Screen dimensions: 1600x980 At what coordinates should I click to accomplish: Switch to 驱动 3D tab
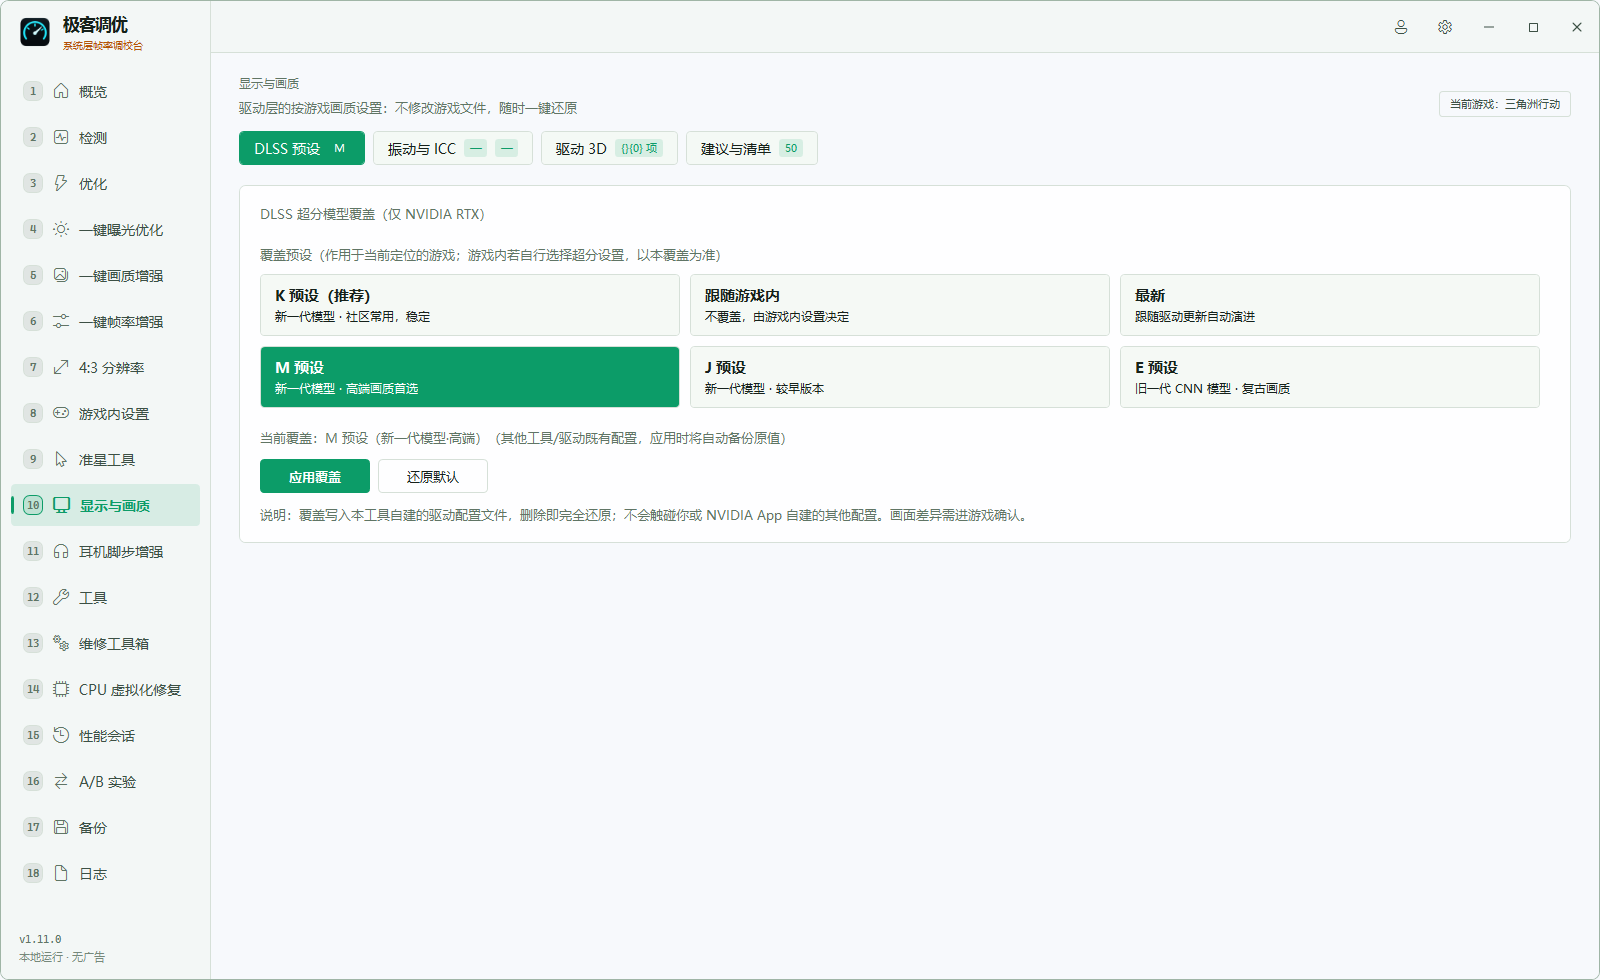point(609,148)
